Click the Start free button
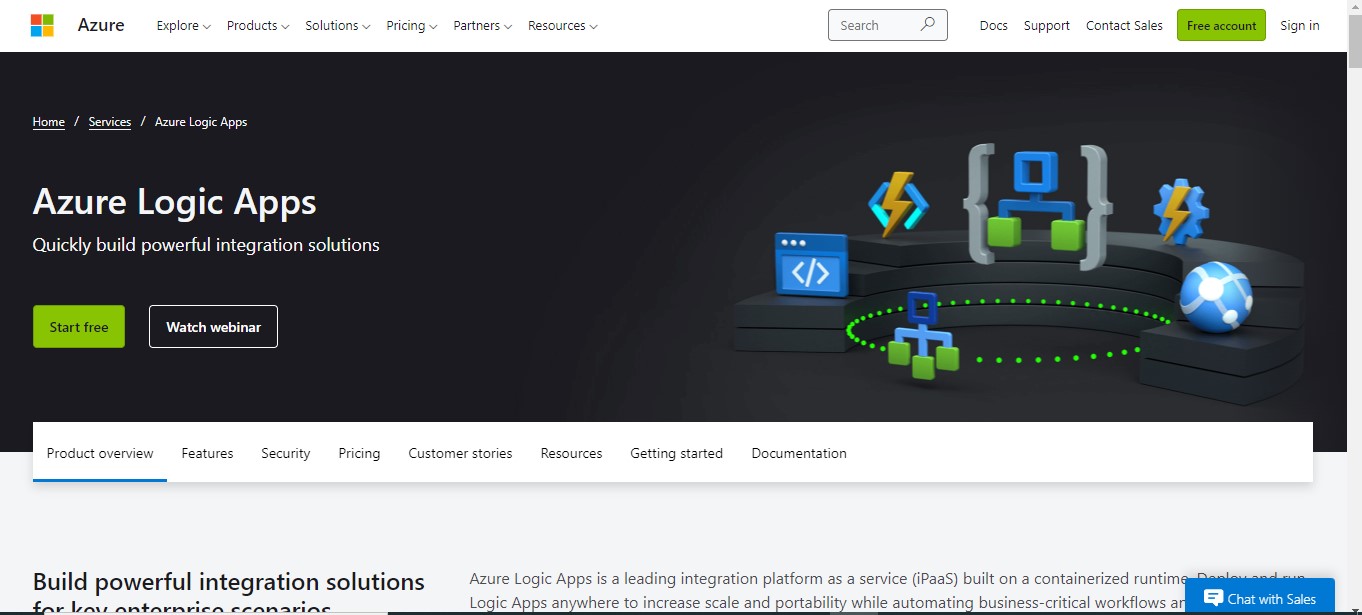Screen dimensions: 1362x615 (79, 327)
